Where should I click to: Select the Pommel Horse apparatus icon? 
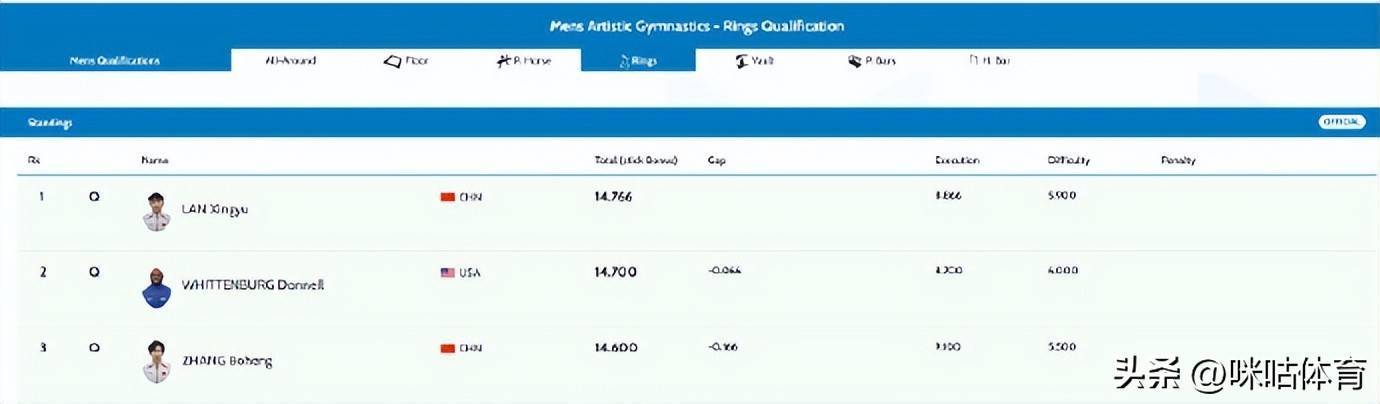(504, 61)
